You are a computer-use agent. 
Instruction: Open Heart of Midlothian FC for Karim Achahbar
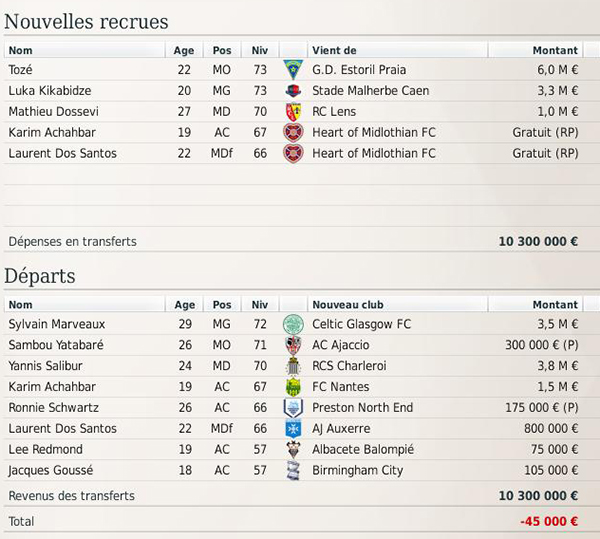tap(374, 132)
